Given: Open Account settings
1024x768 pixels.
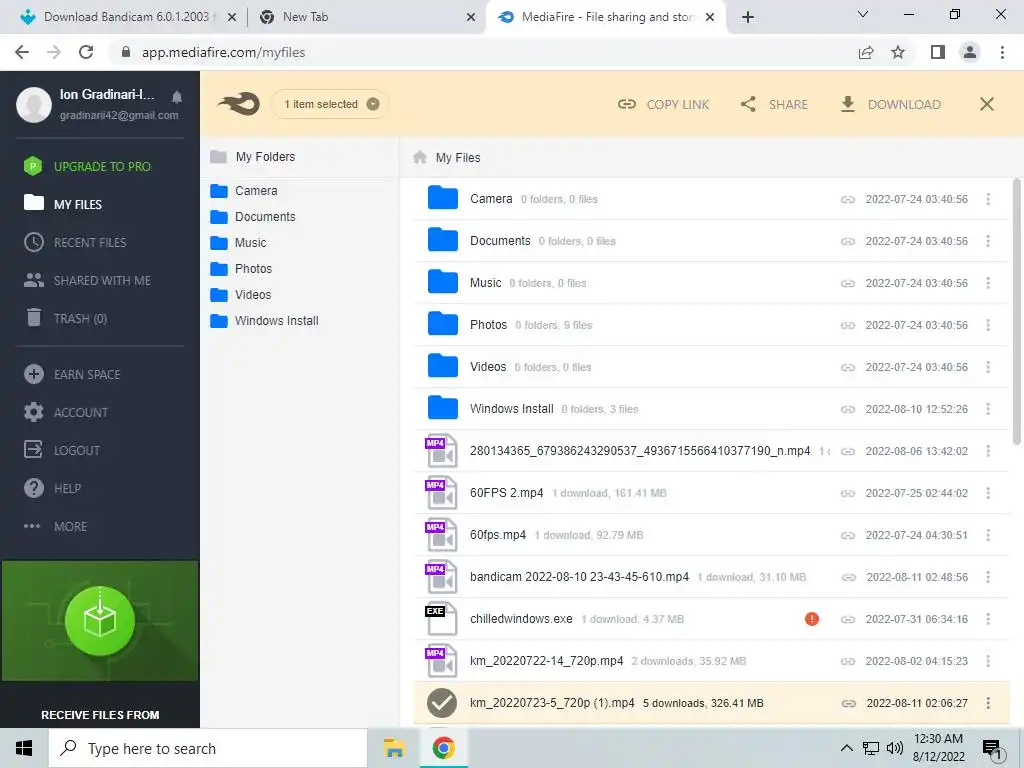Looking at the screenshot, I should pyautogui.click(x=65, y=412).
